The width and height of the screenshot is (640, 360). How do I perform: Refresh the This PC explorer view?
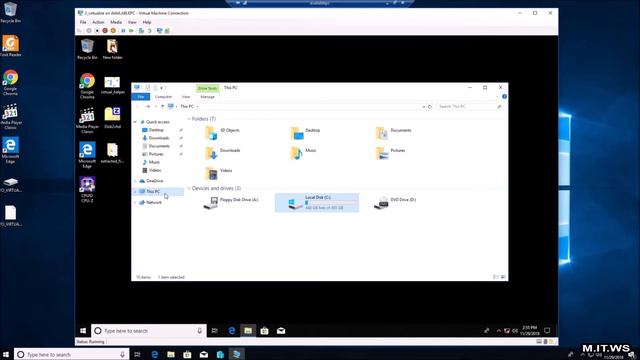coord(430,107)
